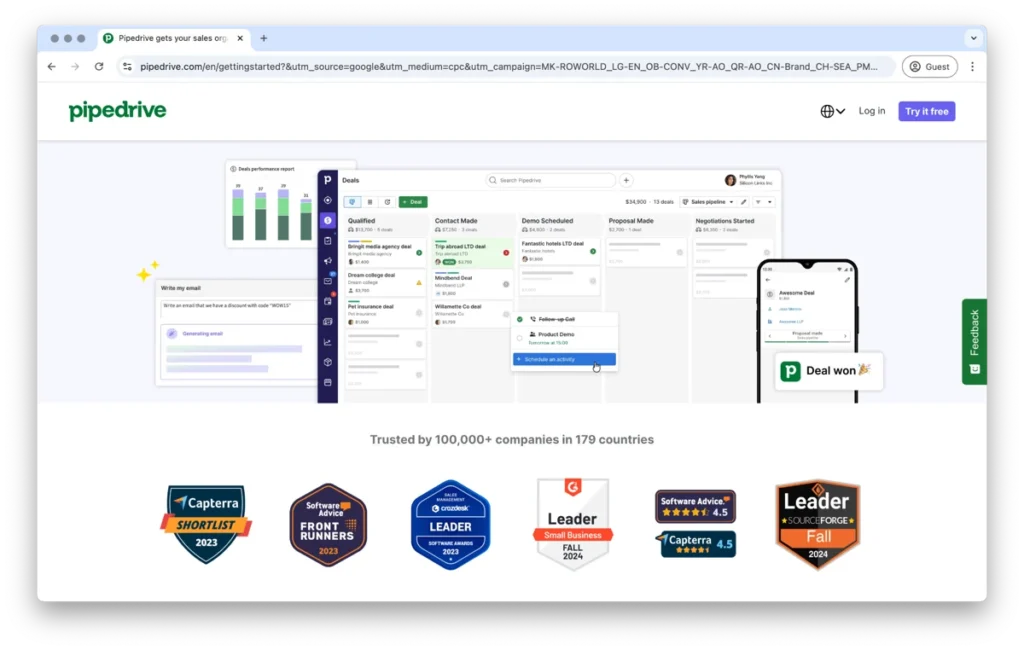This screenshot has height=650, width=1024.
Task: Open the site information icon beside the URL
Action: tap(127, 67)
